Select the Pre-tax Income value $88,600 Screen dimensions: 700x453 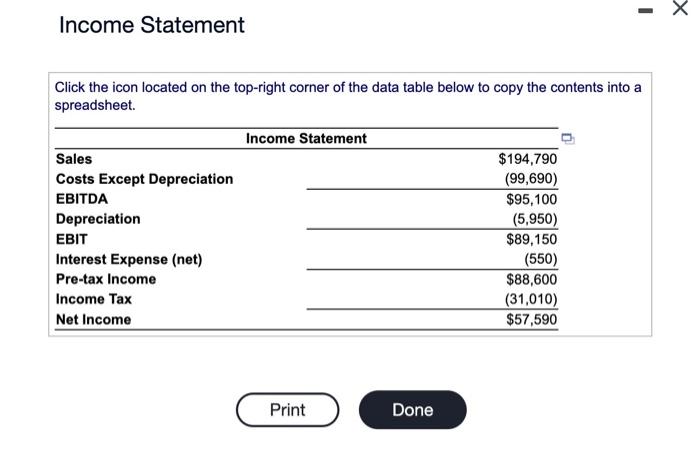531,279
